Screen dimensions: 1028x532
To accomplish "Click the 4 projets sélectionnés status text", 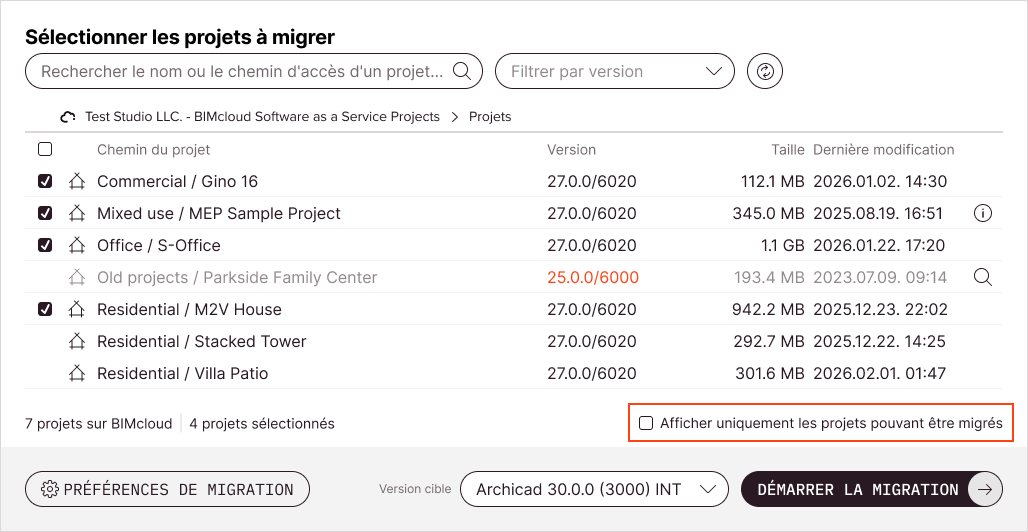I will (x=262, y=423).
